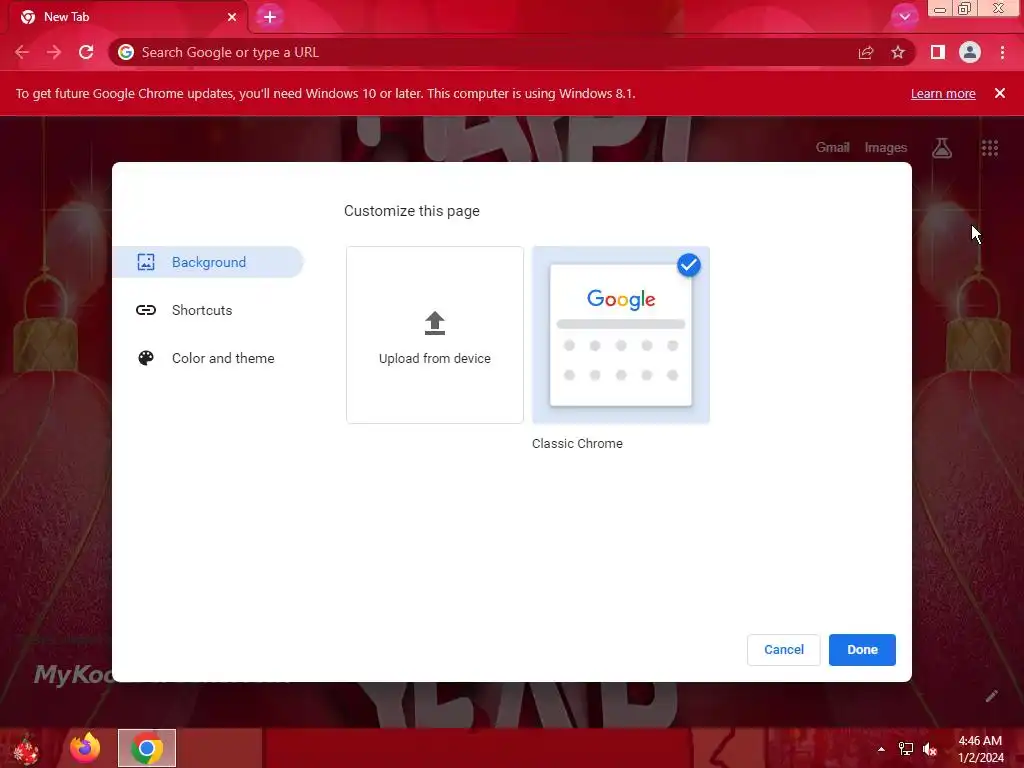Dismiss the Windows update info bar
The height and width of the screenshot is (768, 1024).
pyautogui.click(x=1000, y=93)
